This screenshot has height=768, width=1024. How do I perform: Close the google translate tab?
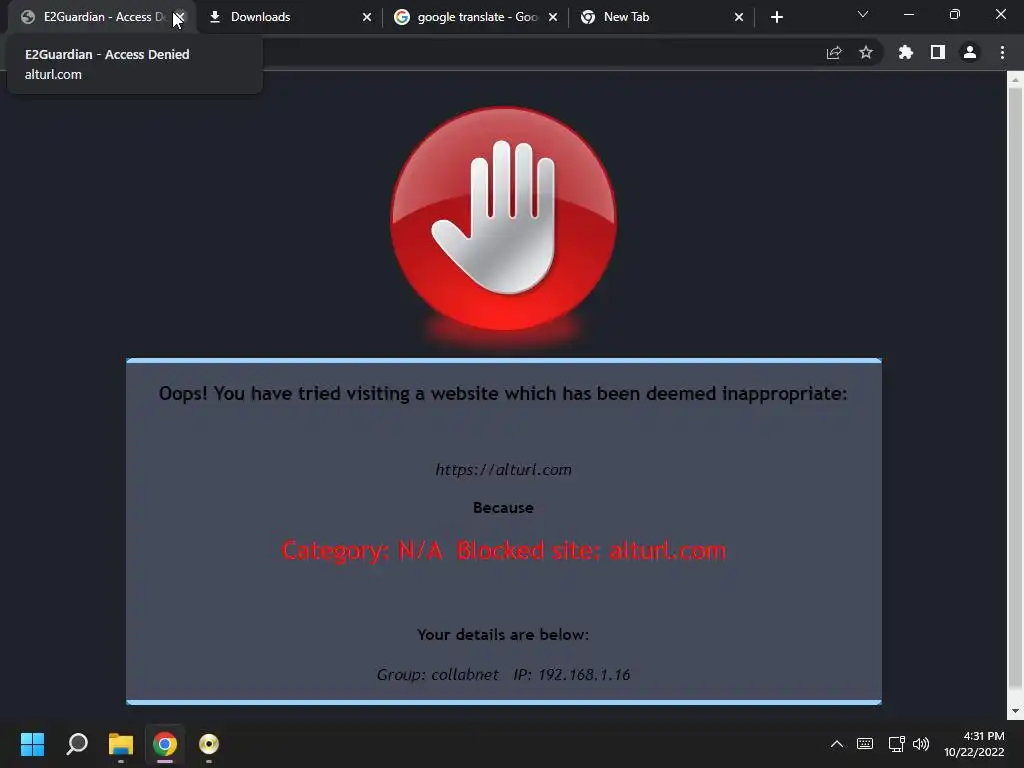[x=553, y=17]
